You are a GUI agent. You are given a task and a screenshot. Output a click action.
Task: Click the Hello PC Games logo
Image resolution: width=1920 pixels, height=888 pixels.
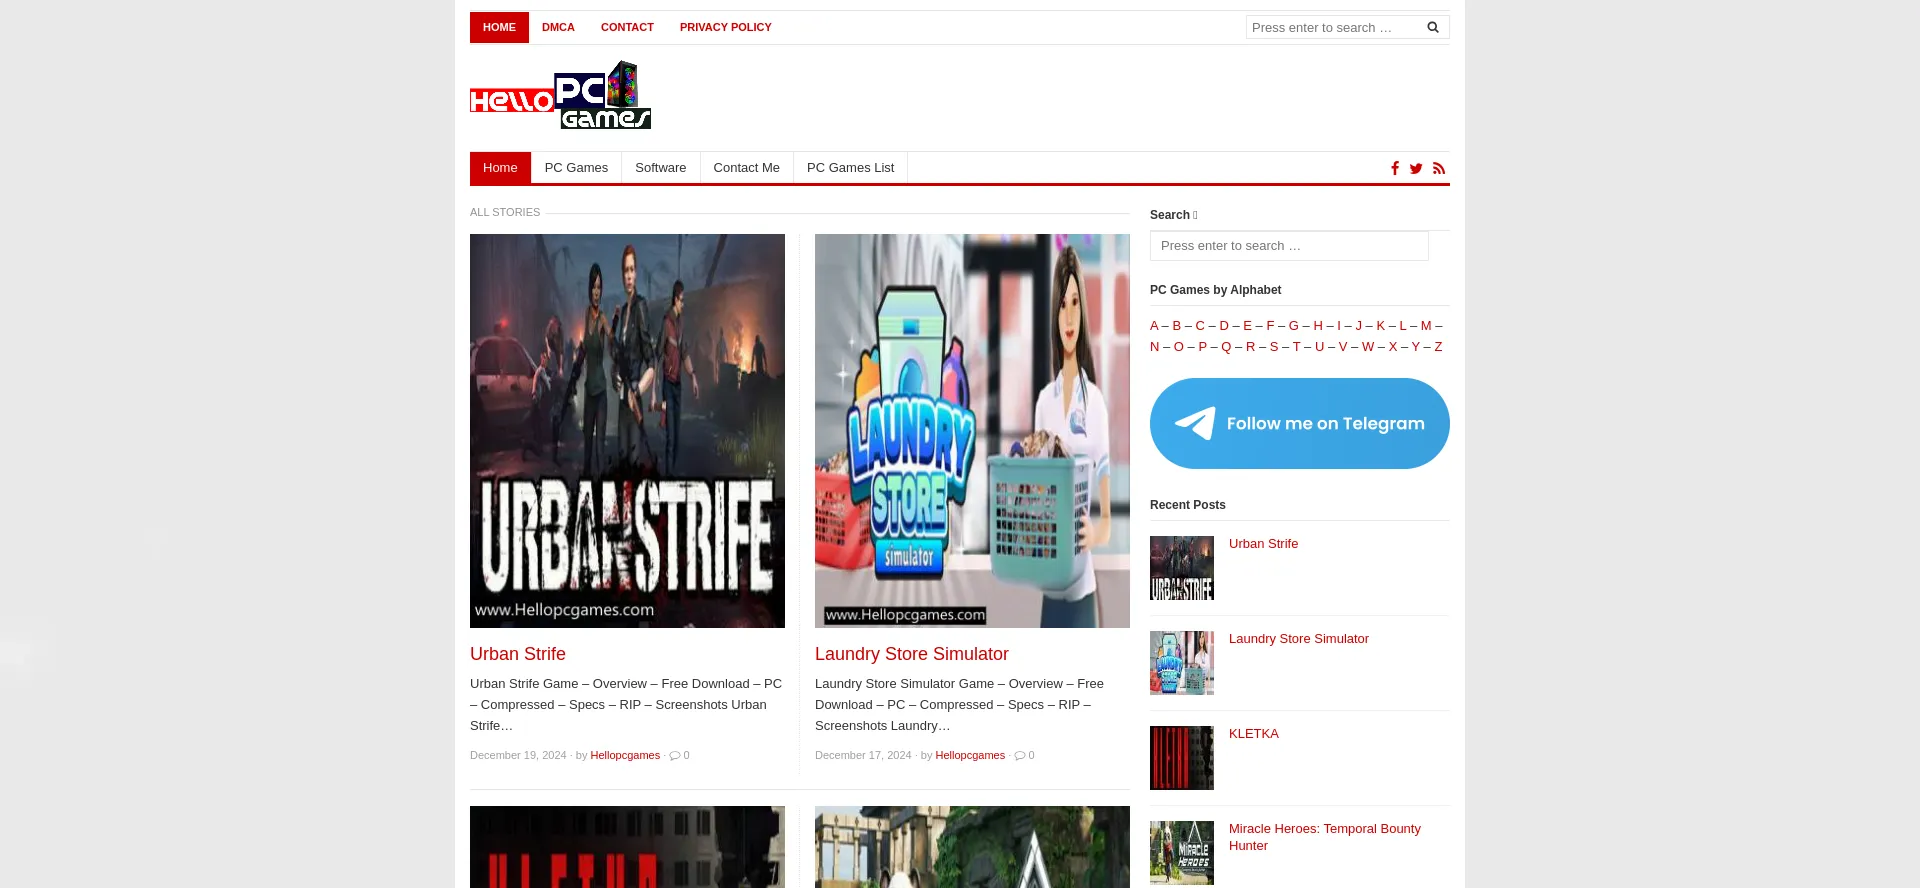[x=561, y=96]
